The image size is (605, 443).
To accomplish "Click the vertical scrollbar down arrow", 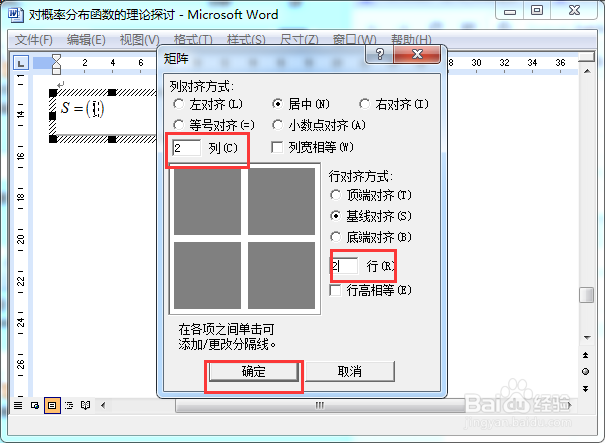I will tap(587, 338).
